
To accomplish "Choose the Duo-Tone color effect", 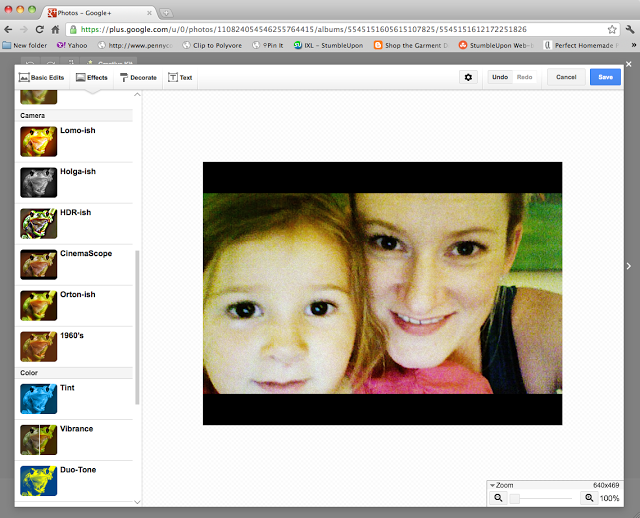I will pyautogui.click(x=39, y=480).
